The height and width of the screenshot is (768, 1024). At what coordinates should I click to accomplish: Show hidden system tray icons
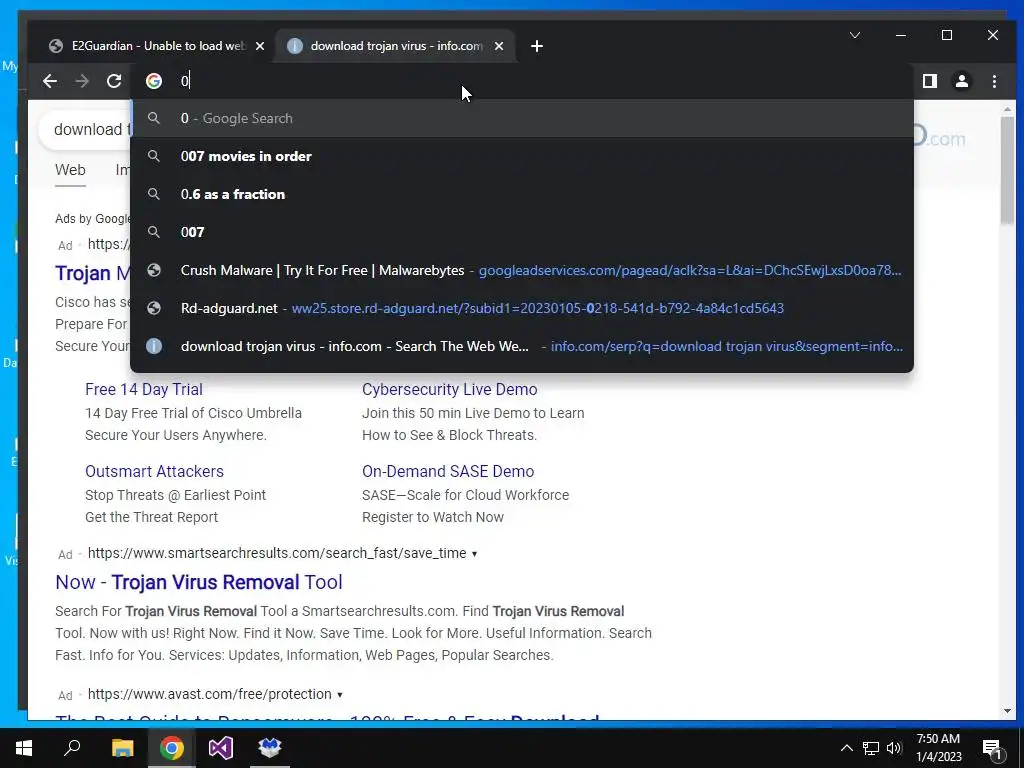[x=846, y=748]
